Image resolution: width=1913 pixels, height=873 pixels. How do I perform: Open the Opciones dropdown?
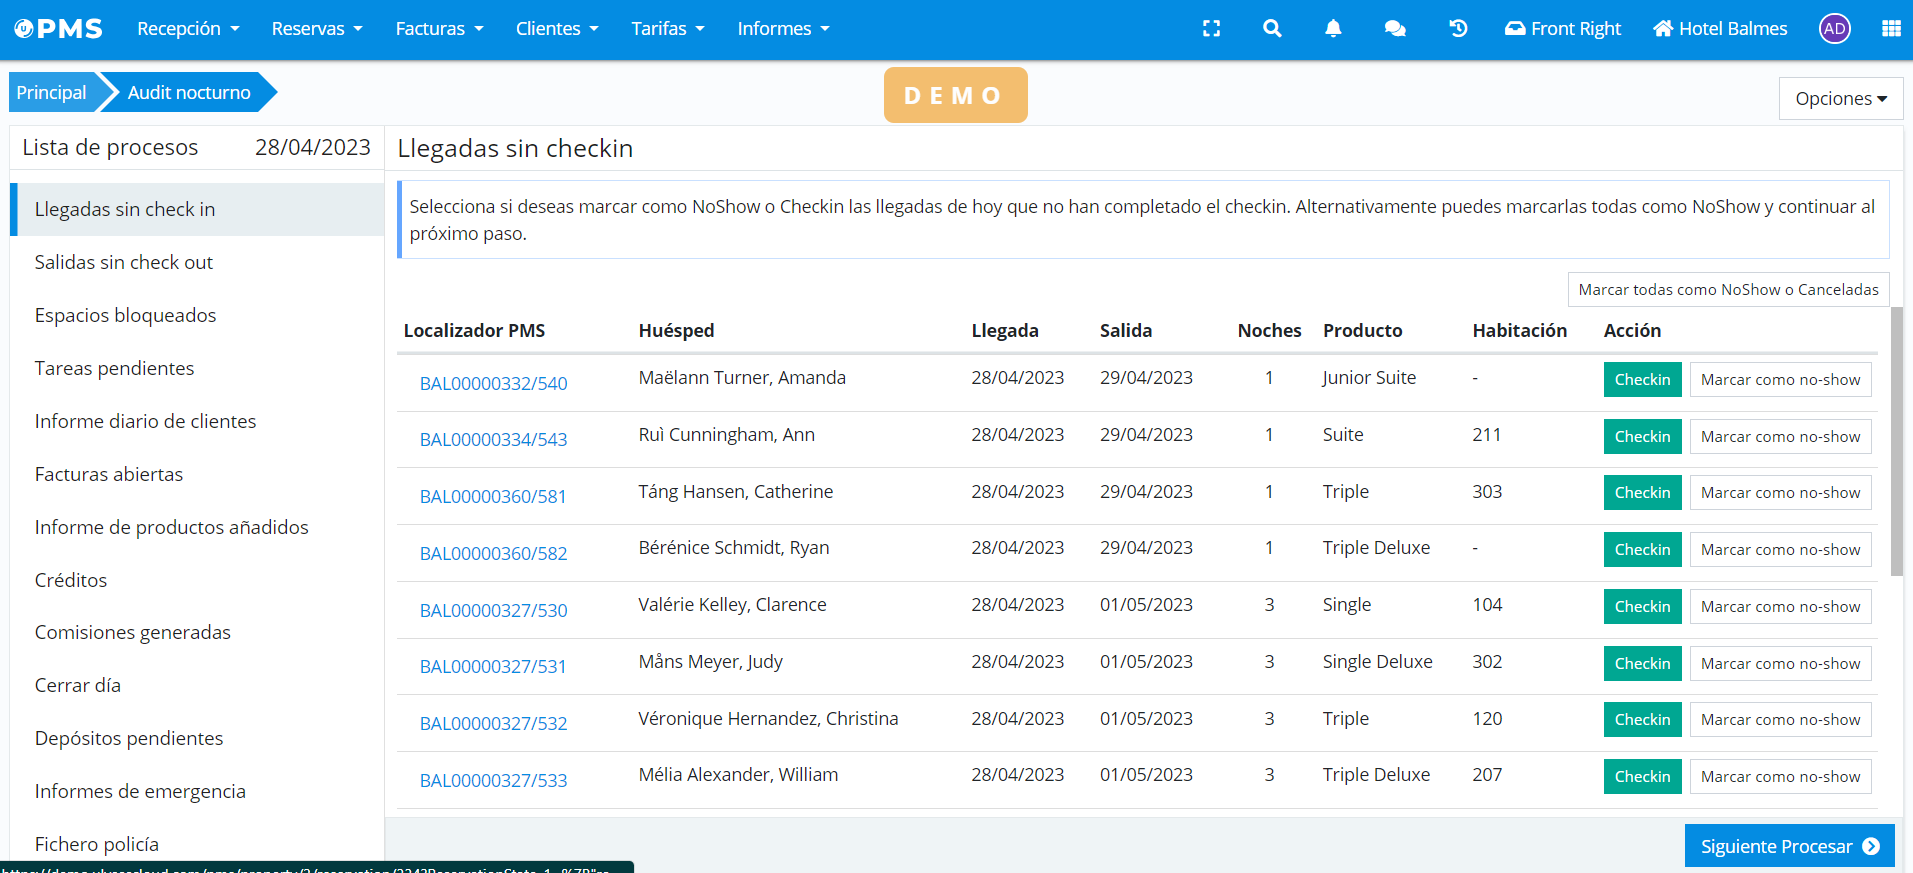click(1840, 98)
